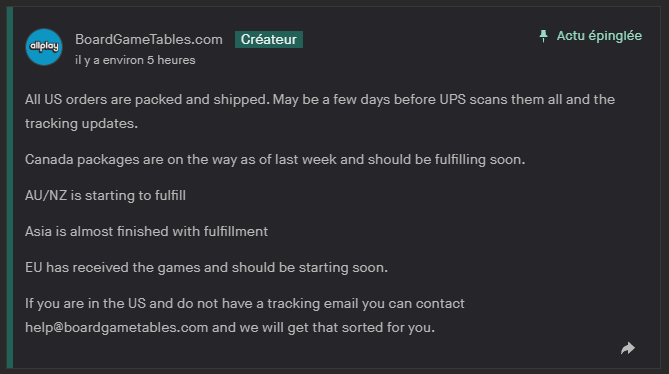The height and width of the screenshot is (374, 669).
Task: Click the share arrow icon
Action: (628, 348)
